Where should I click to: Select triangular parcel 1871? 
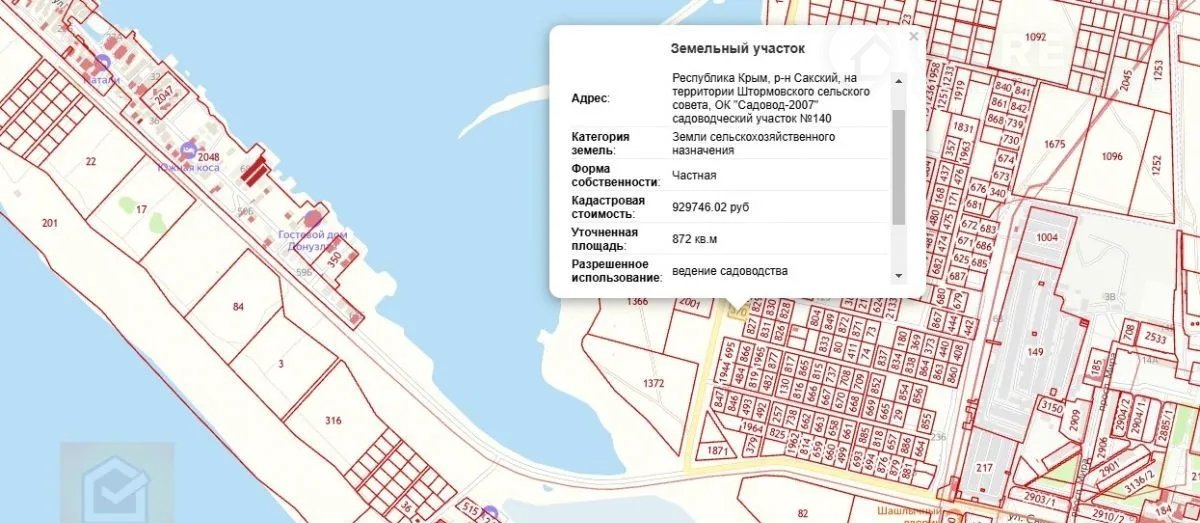click(x=715, y=450)
